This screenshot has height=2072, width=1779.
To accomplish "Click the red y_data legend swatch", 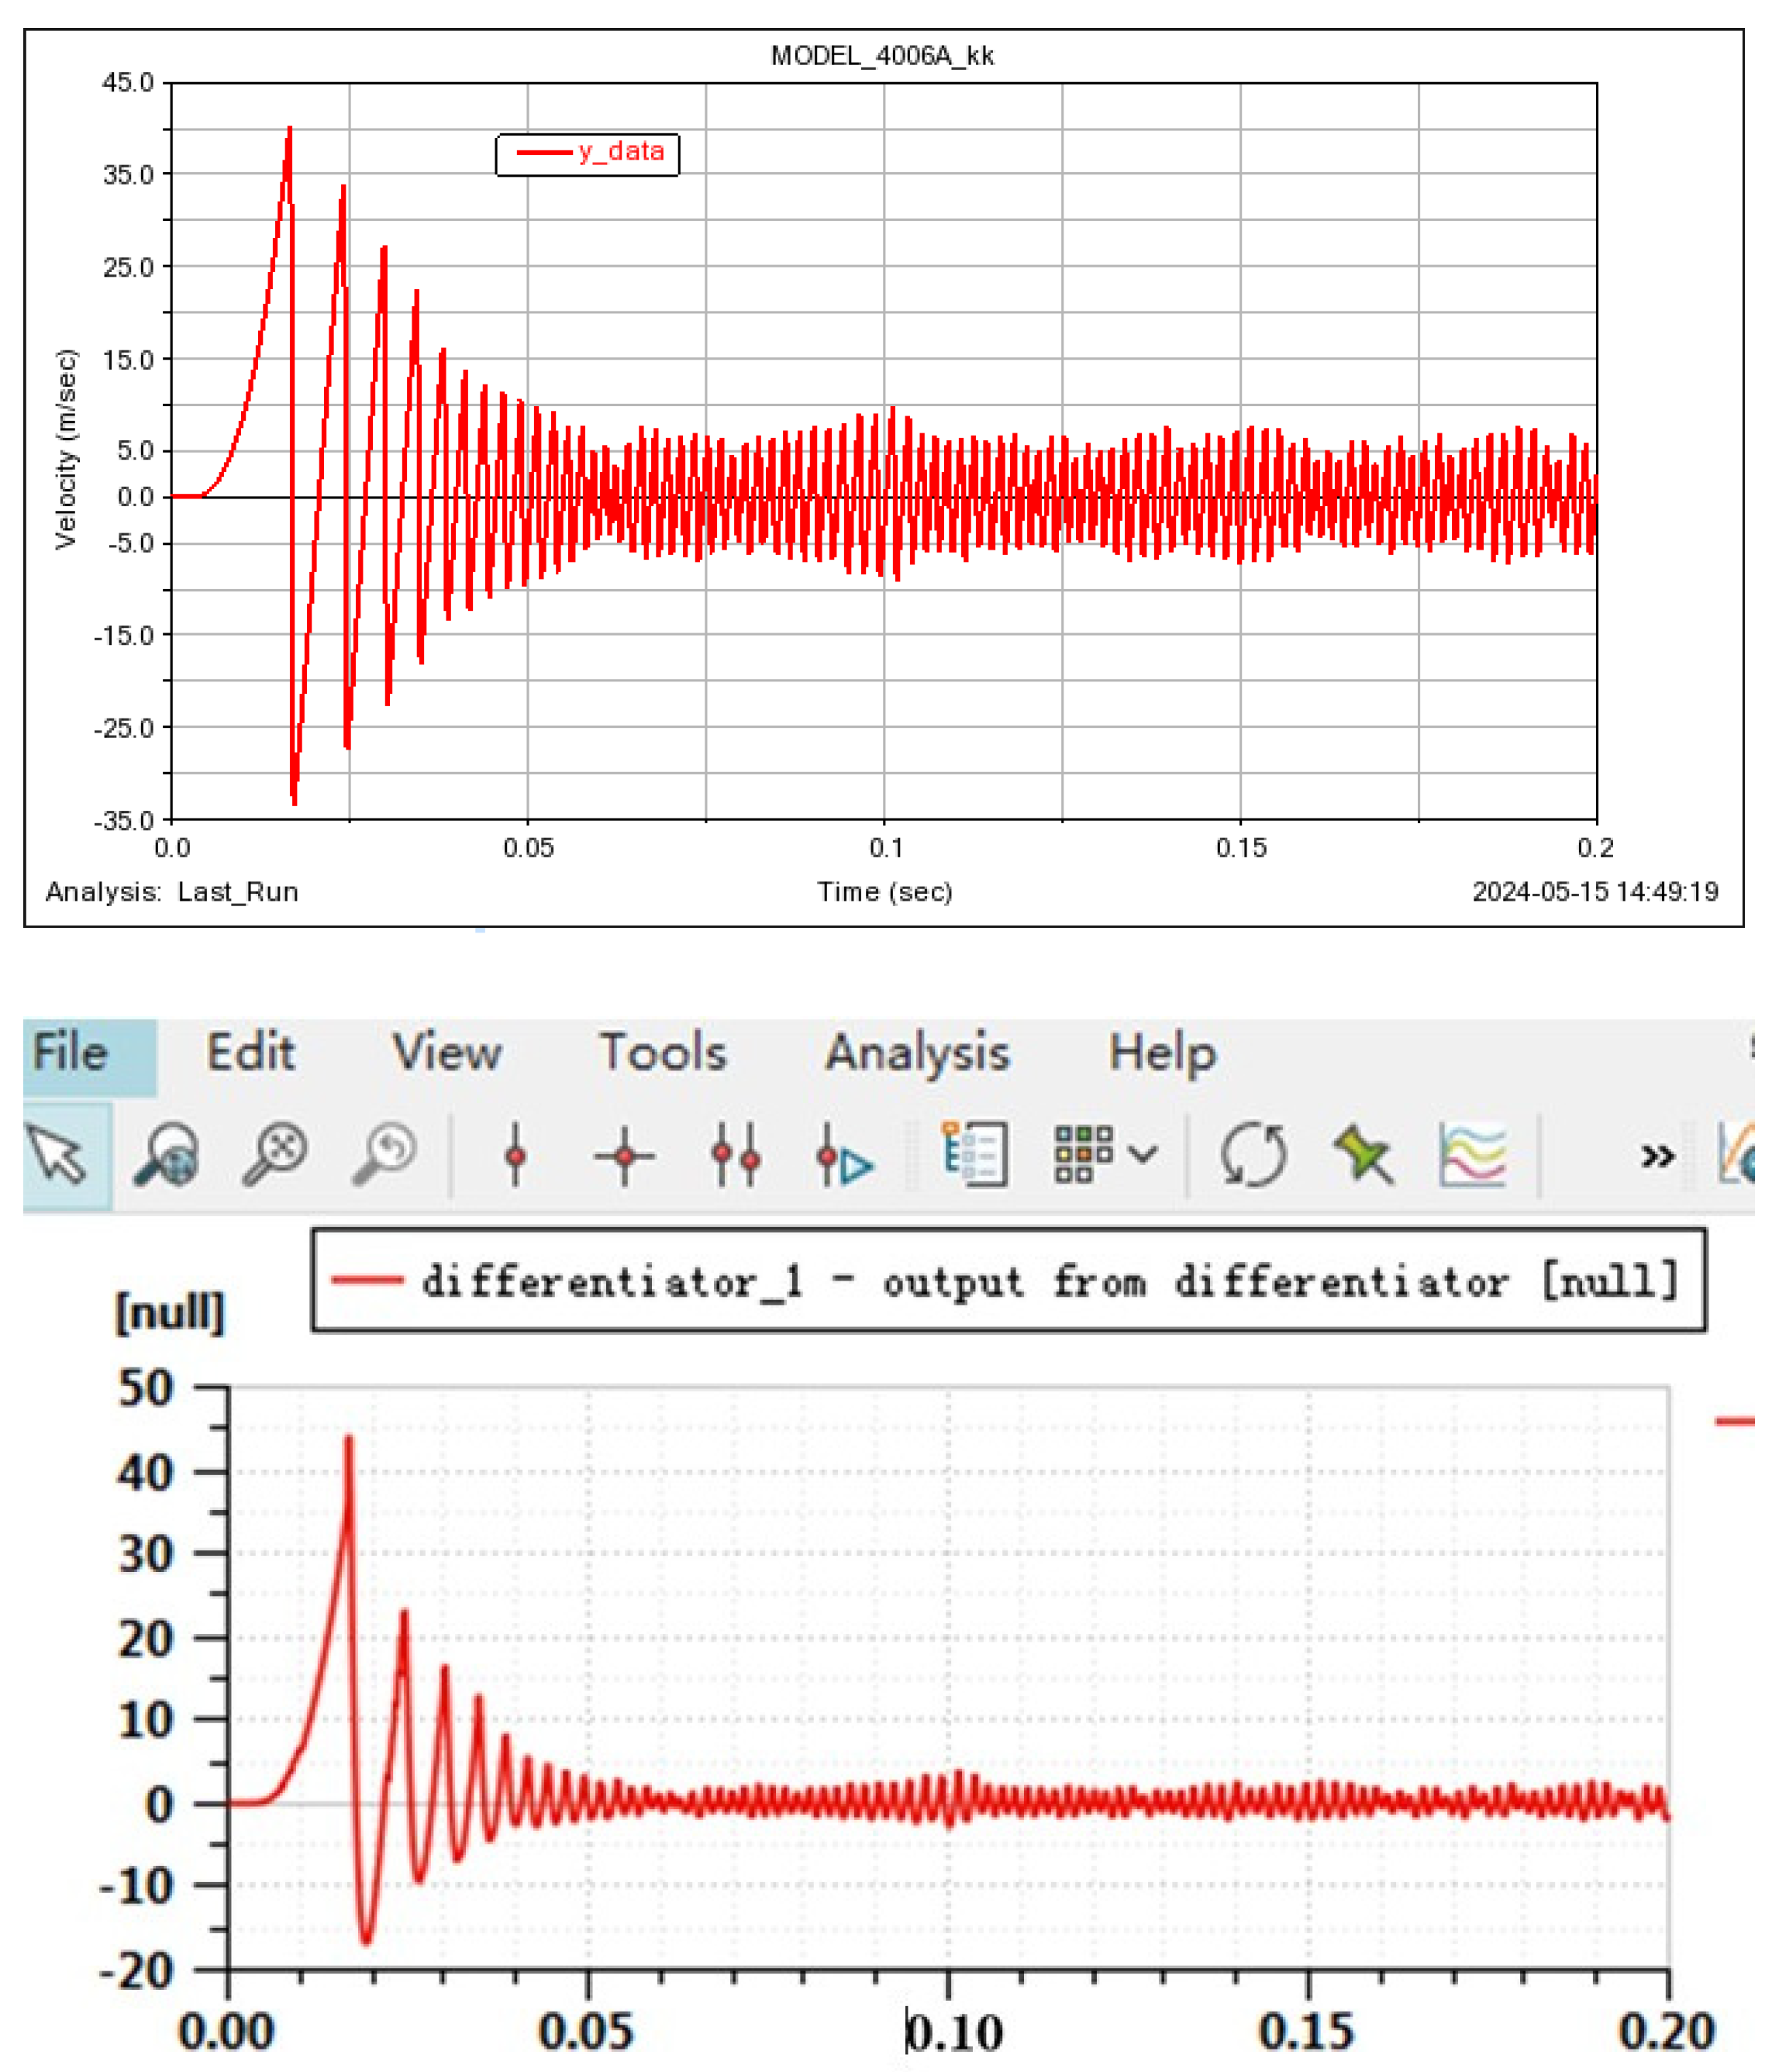I will [x=544, y=153].
